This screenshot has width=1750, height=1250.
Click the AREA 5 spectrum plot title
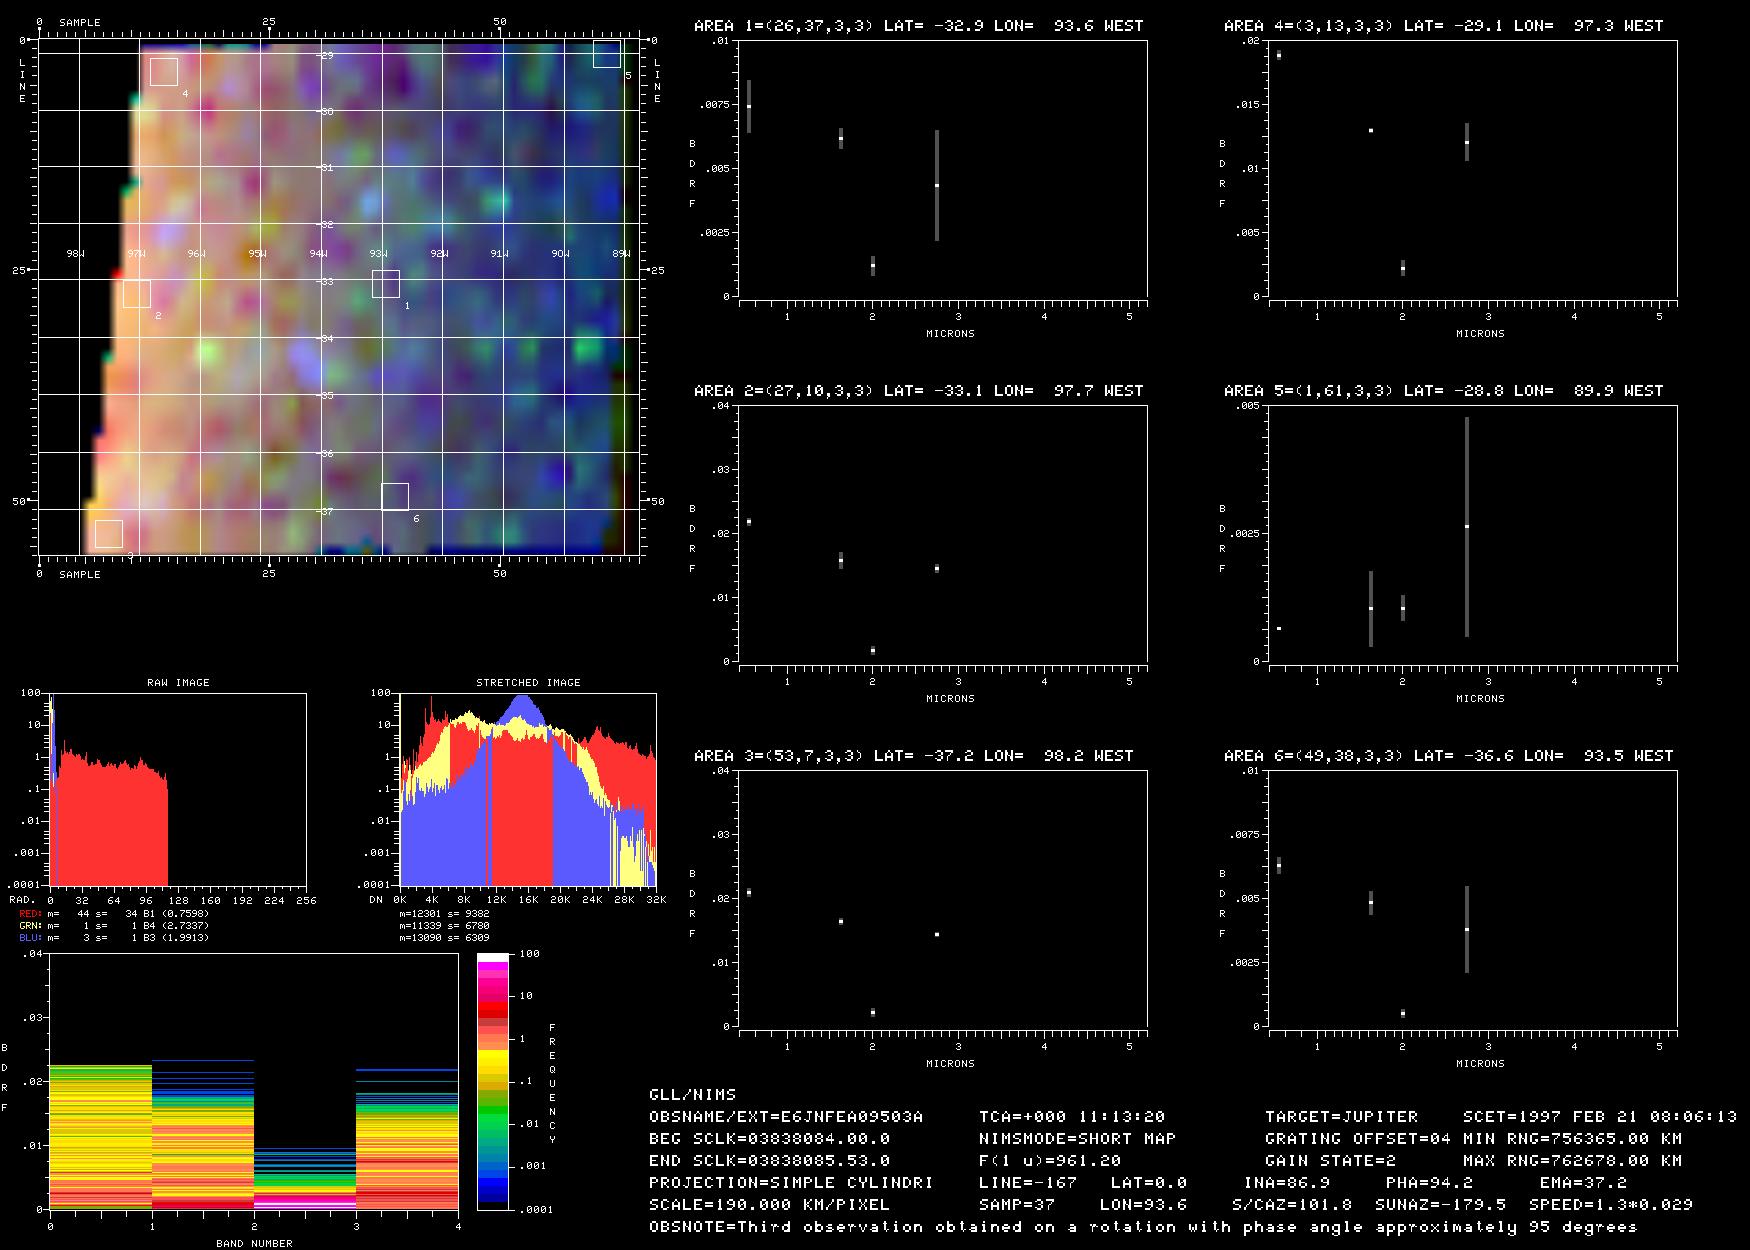(x=1443, y=391)
